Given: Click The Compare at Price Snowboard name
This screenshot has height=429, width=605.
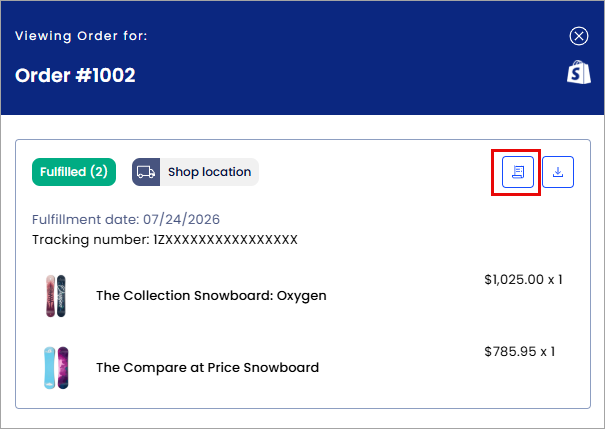Looking at the screenshot, I should click(208, 368).
